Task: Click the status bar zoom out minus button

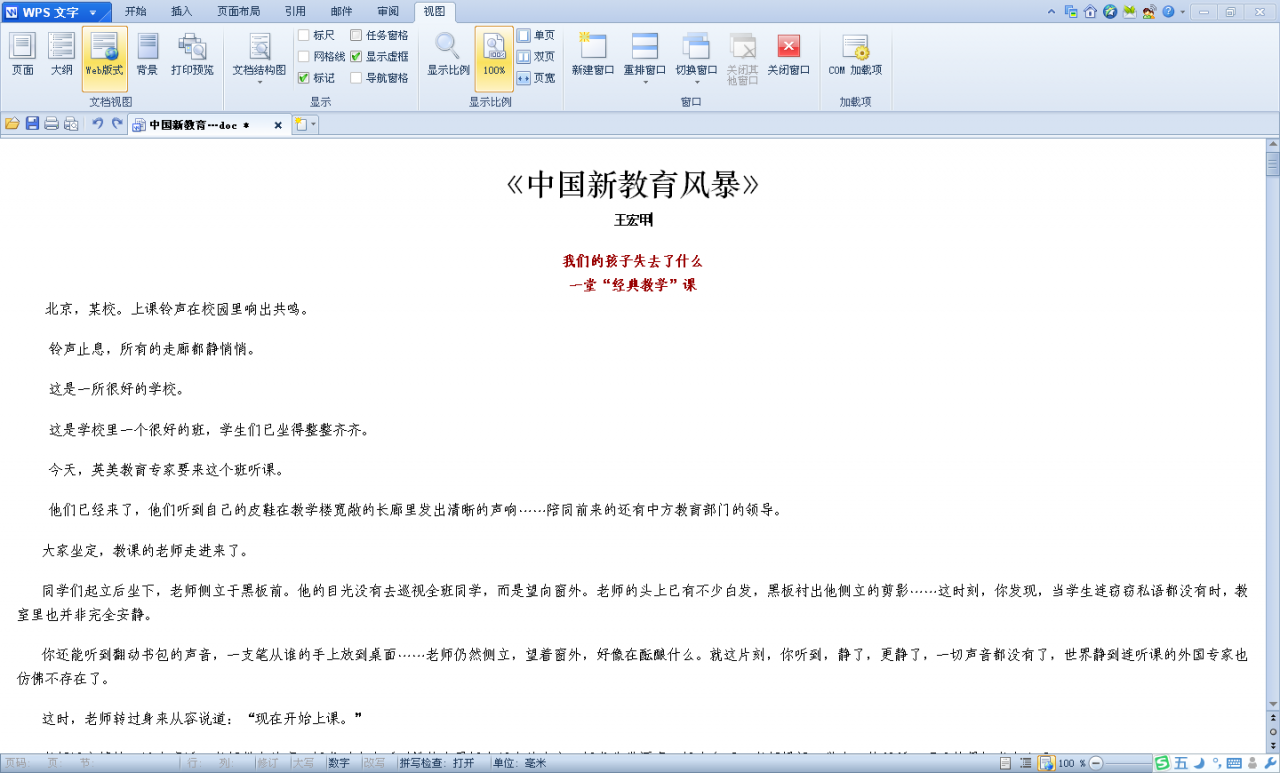Action: [x=1096, y=763]
